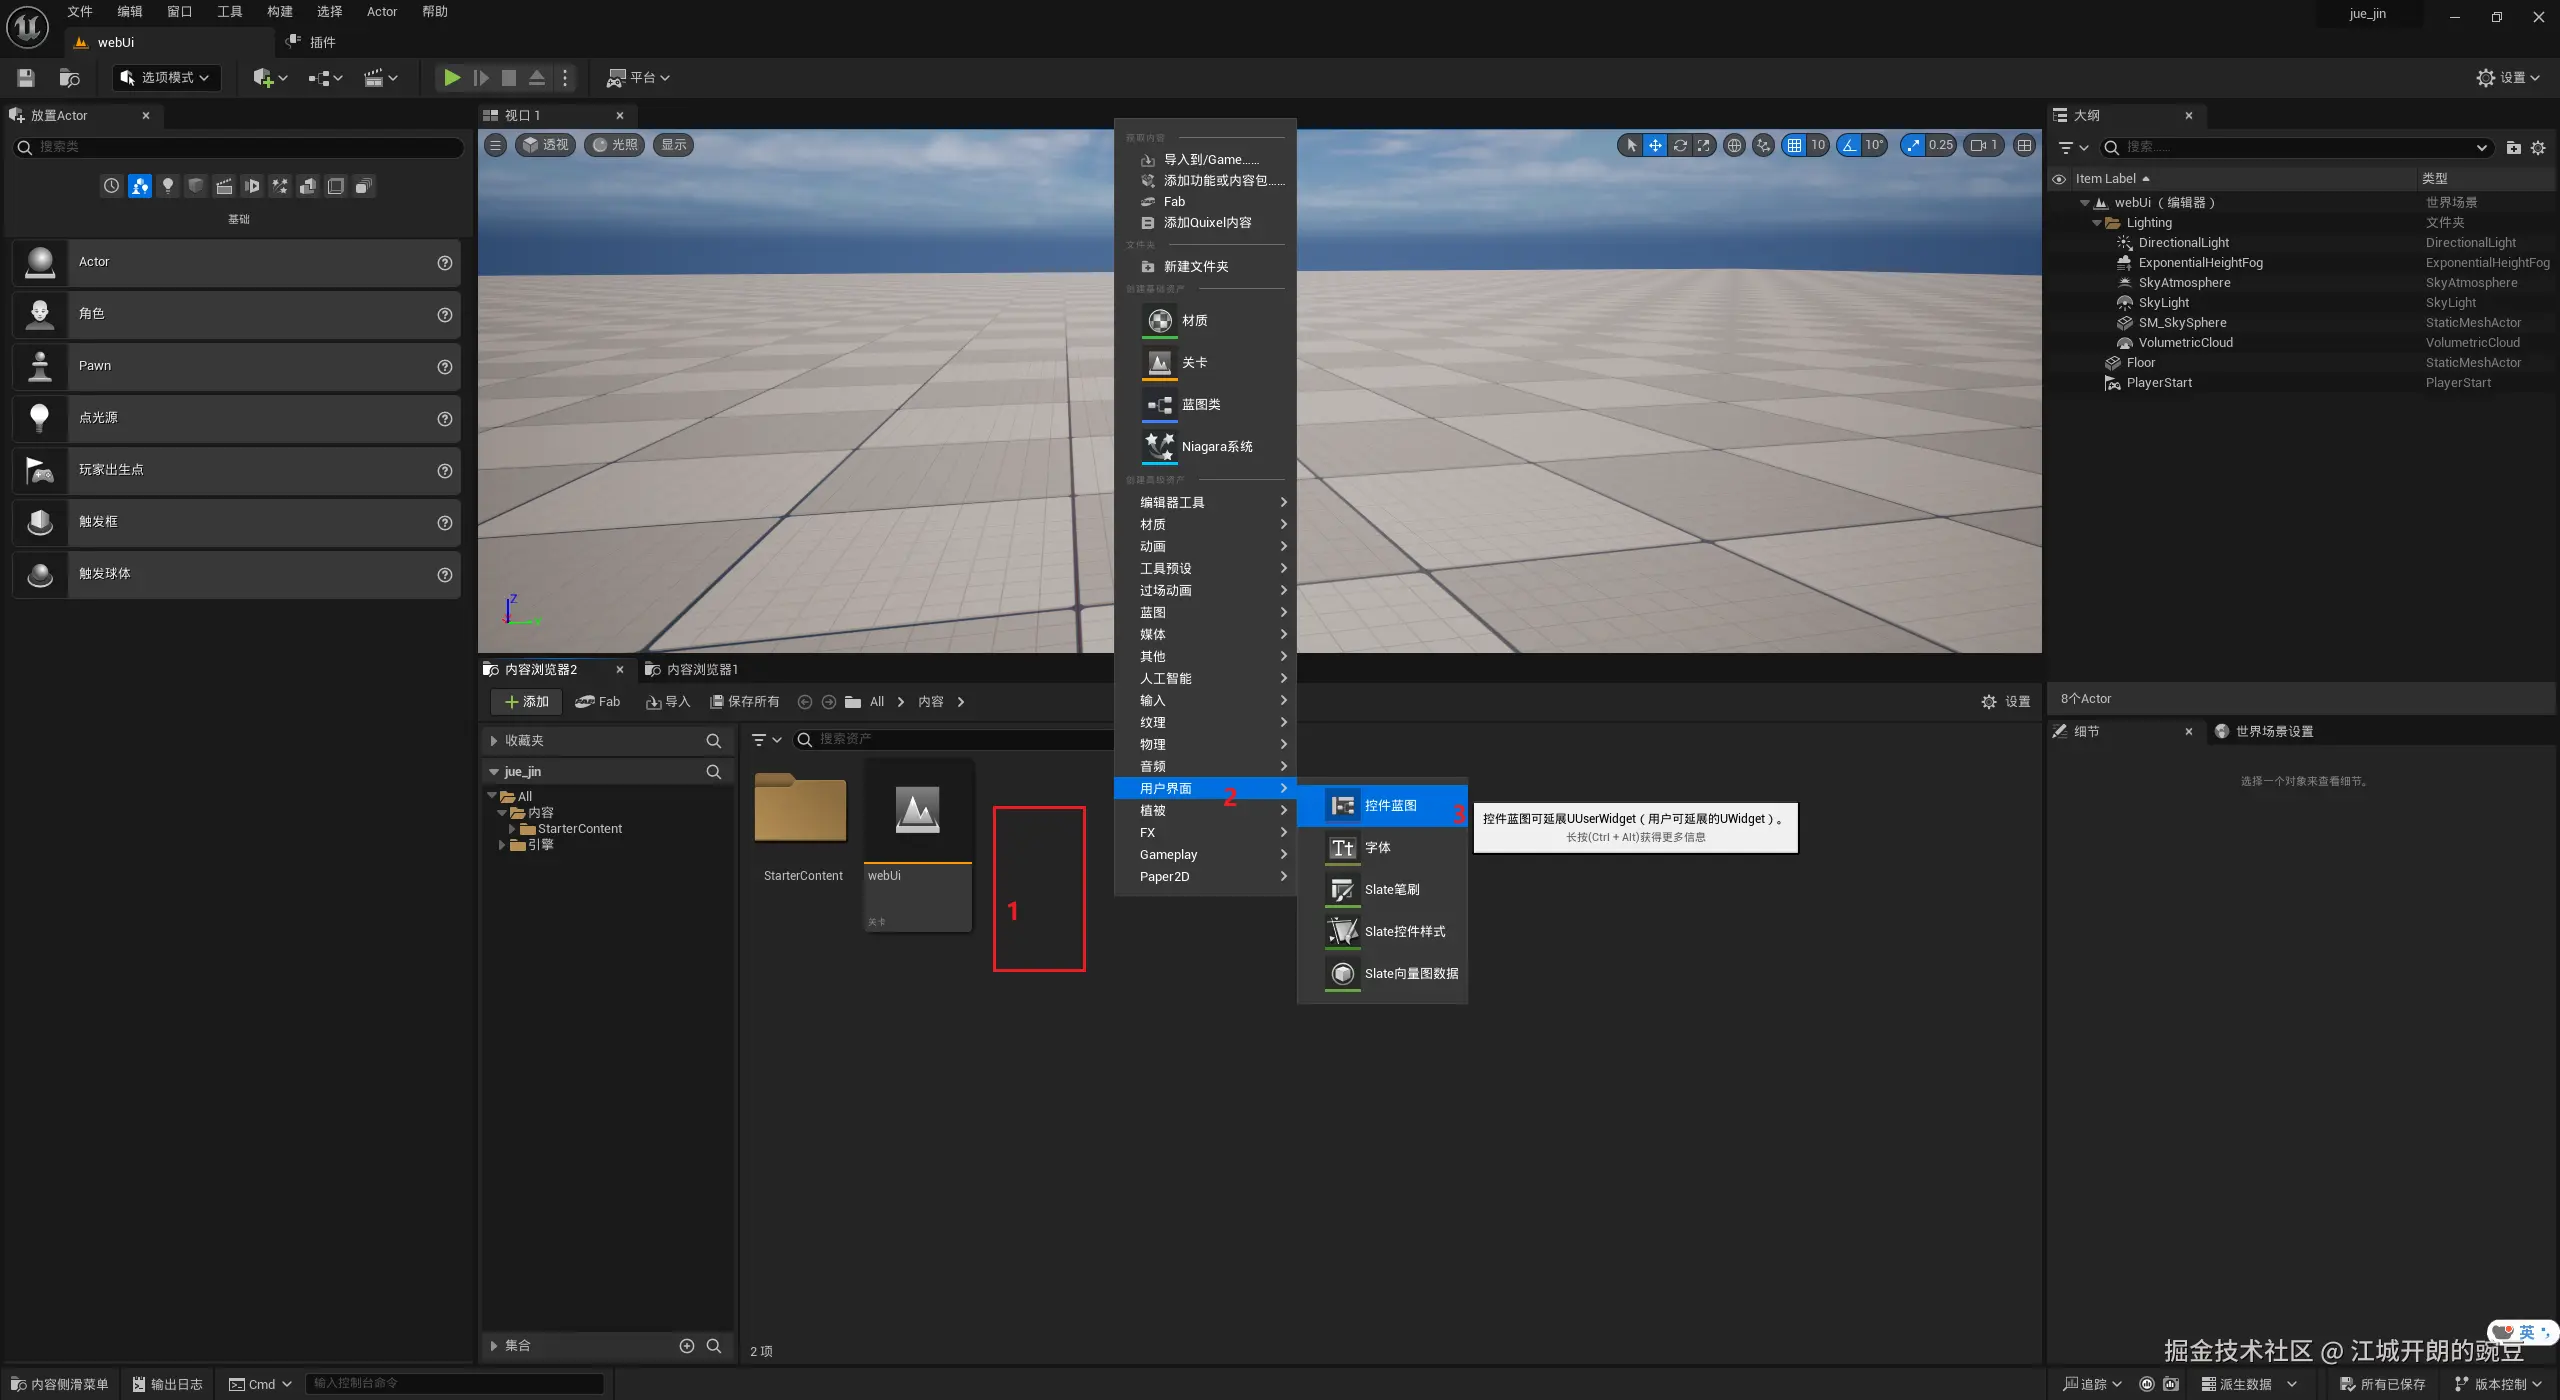Viewport: 2560px width, 1400px height.
Task: Click the Blueprint Class icon in the menu
Action: (1160, 405)
